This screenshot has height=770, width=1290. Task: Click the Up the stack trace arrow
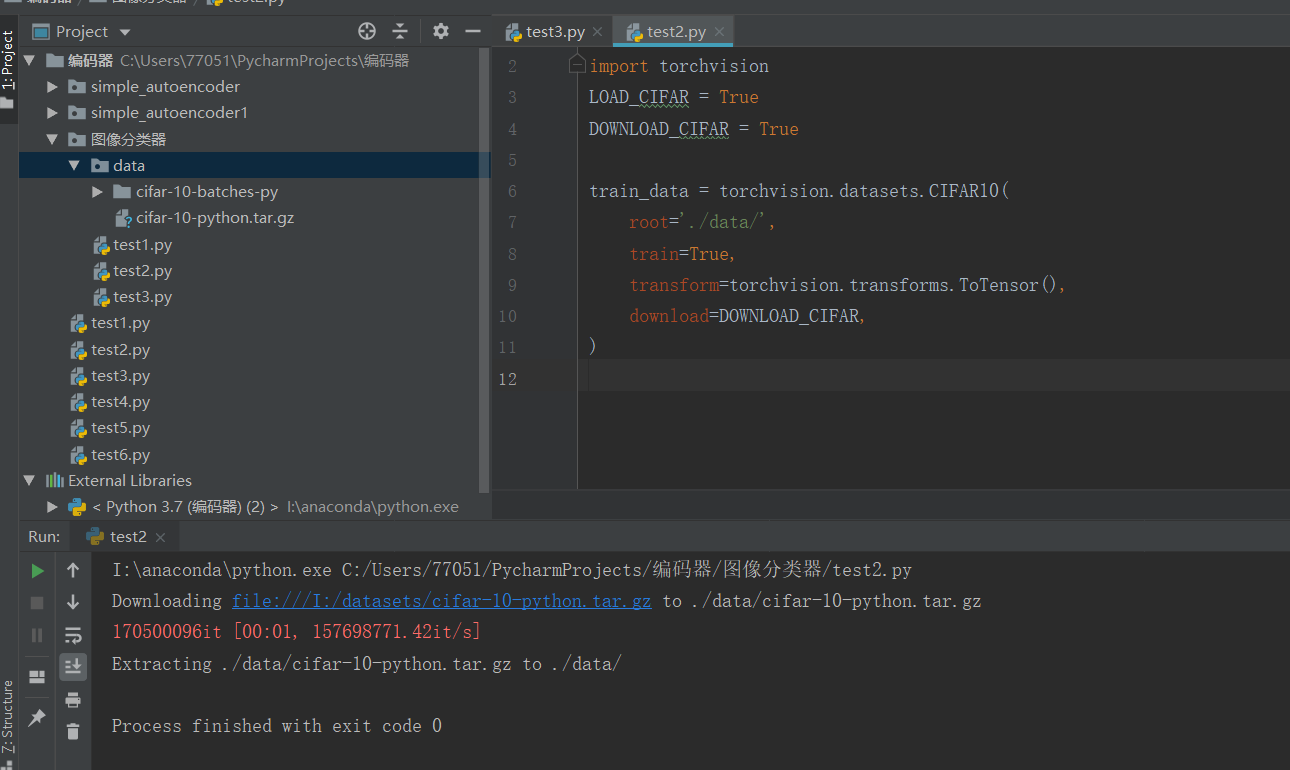click(x=73, y=570)
